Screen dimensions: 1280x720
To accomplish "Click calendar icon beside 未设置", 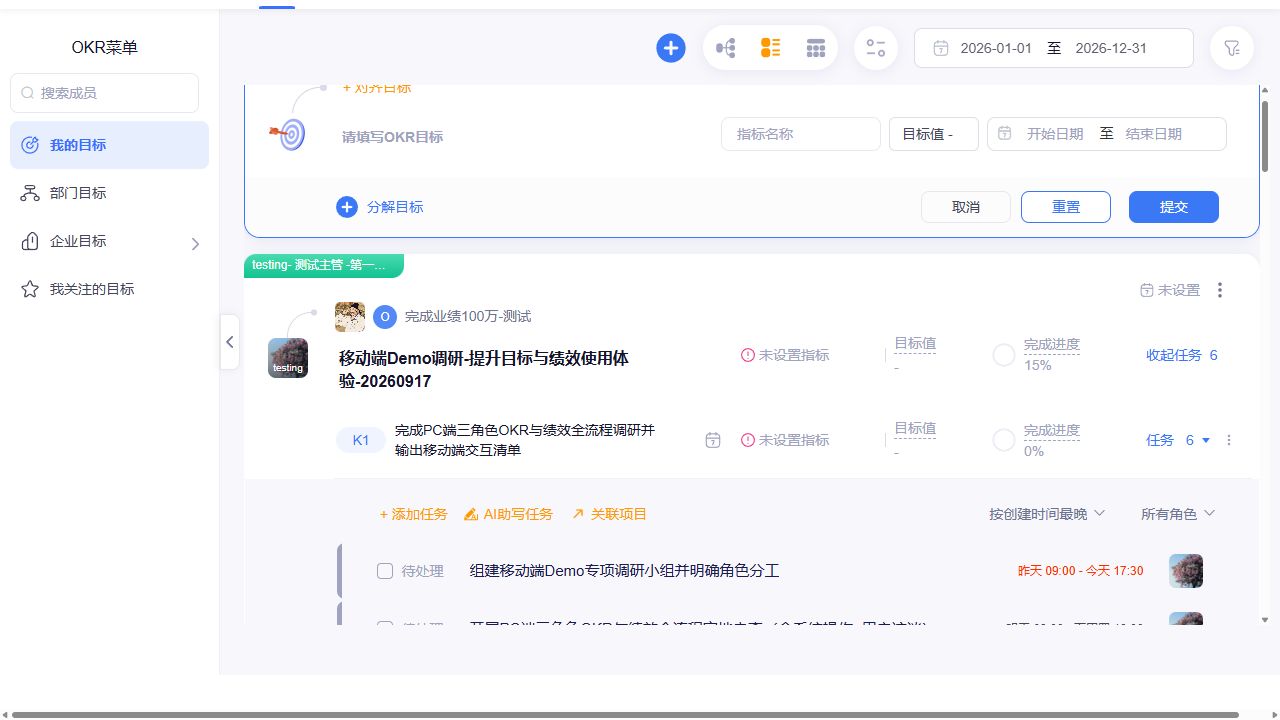I will (x=1147, y=290).
